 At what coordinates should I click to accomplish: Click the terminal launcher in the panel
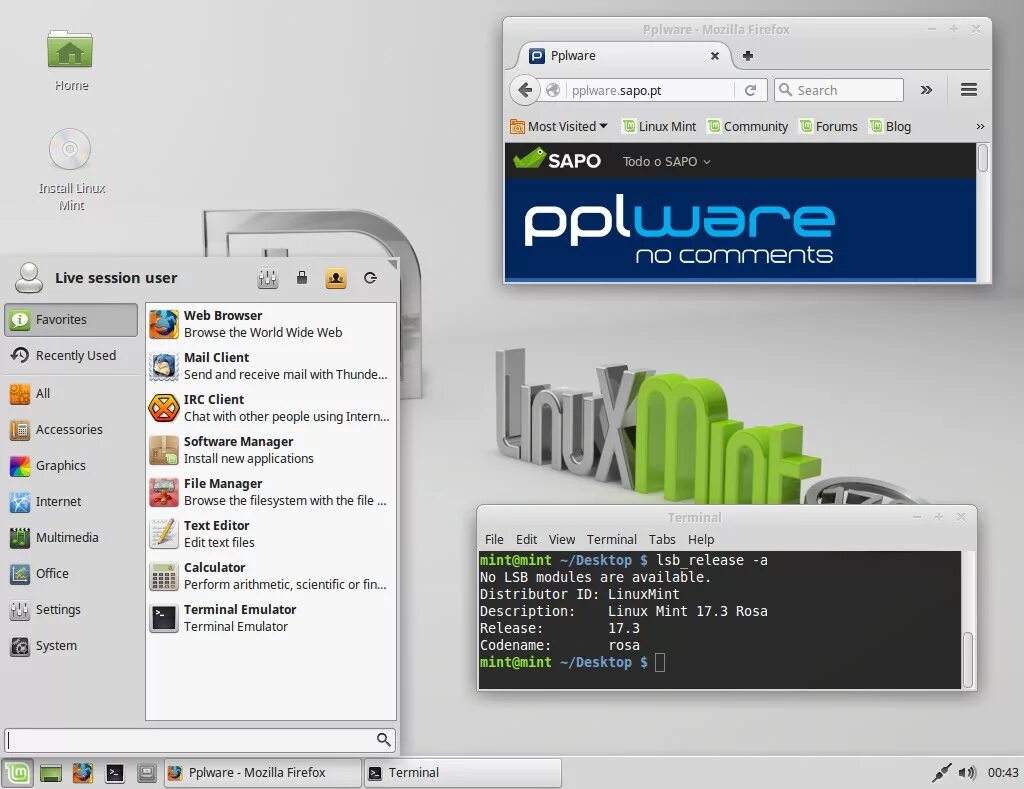coord(115,773)
